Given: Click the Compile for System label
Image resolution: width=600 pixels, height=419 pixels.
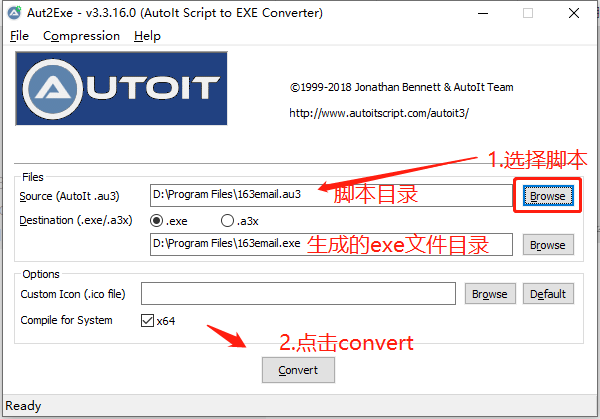Looking at the screenshot, I should click(x=66, y=320).
